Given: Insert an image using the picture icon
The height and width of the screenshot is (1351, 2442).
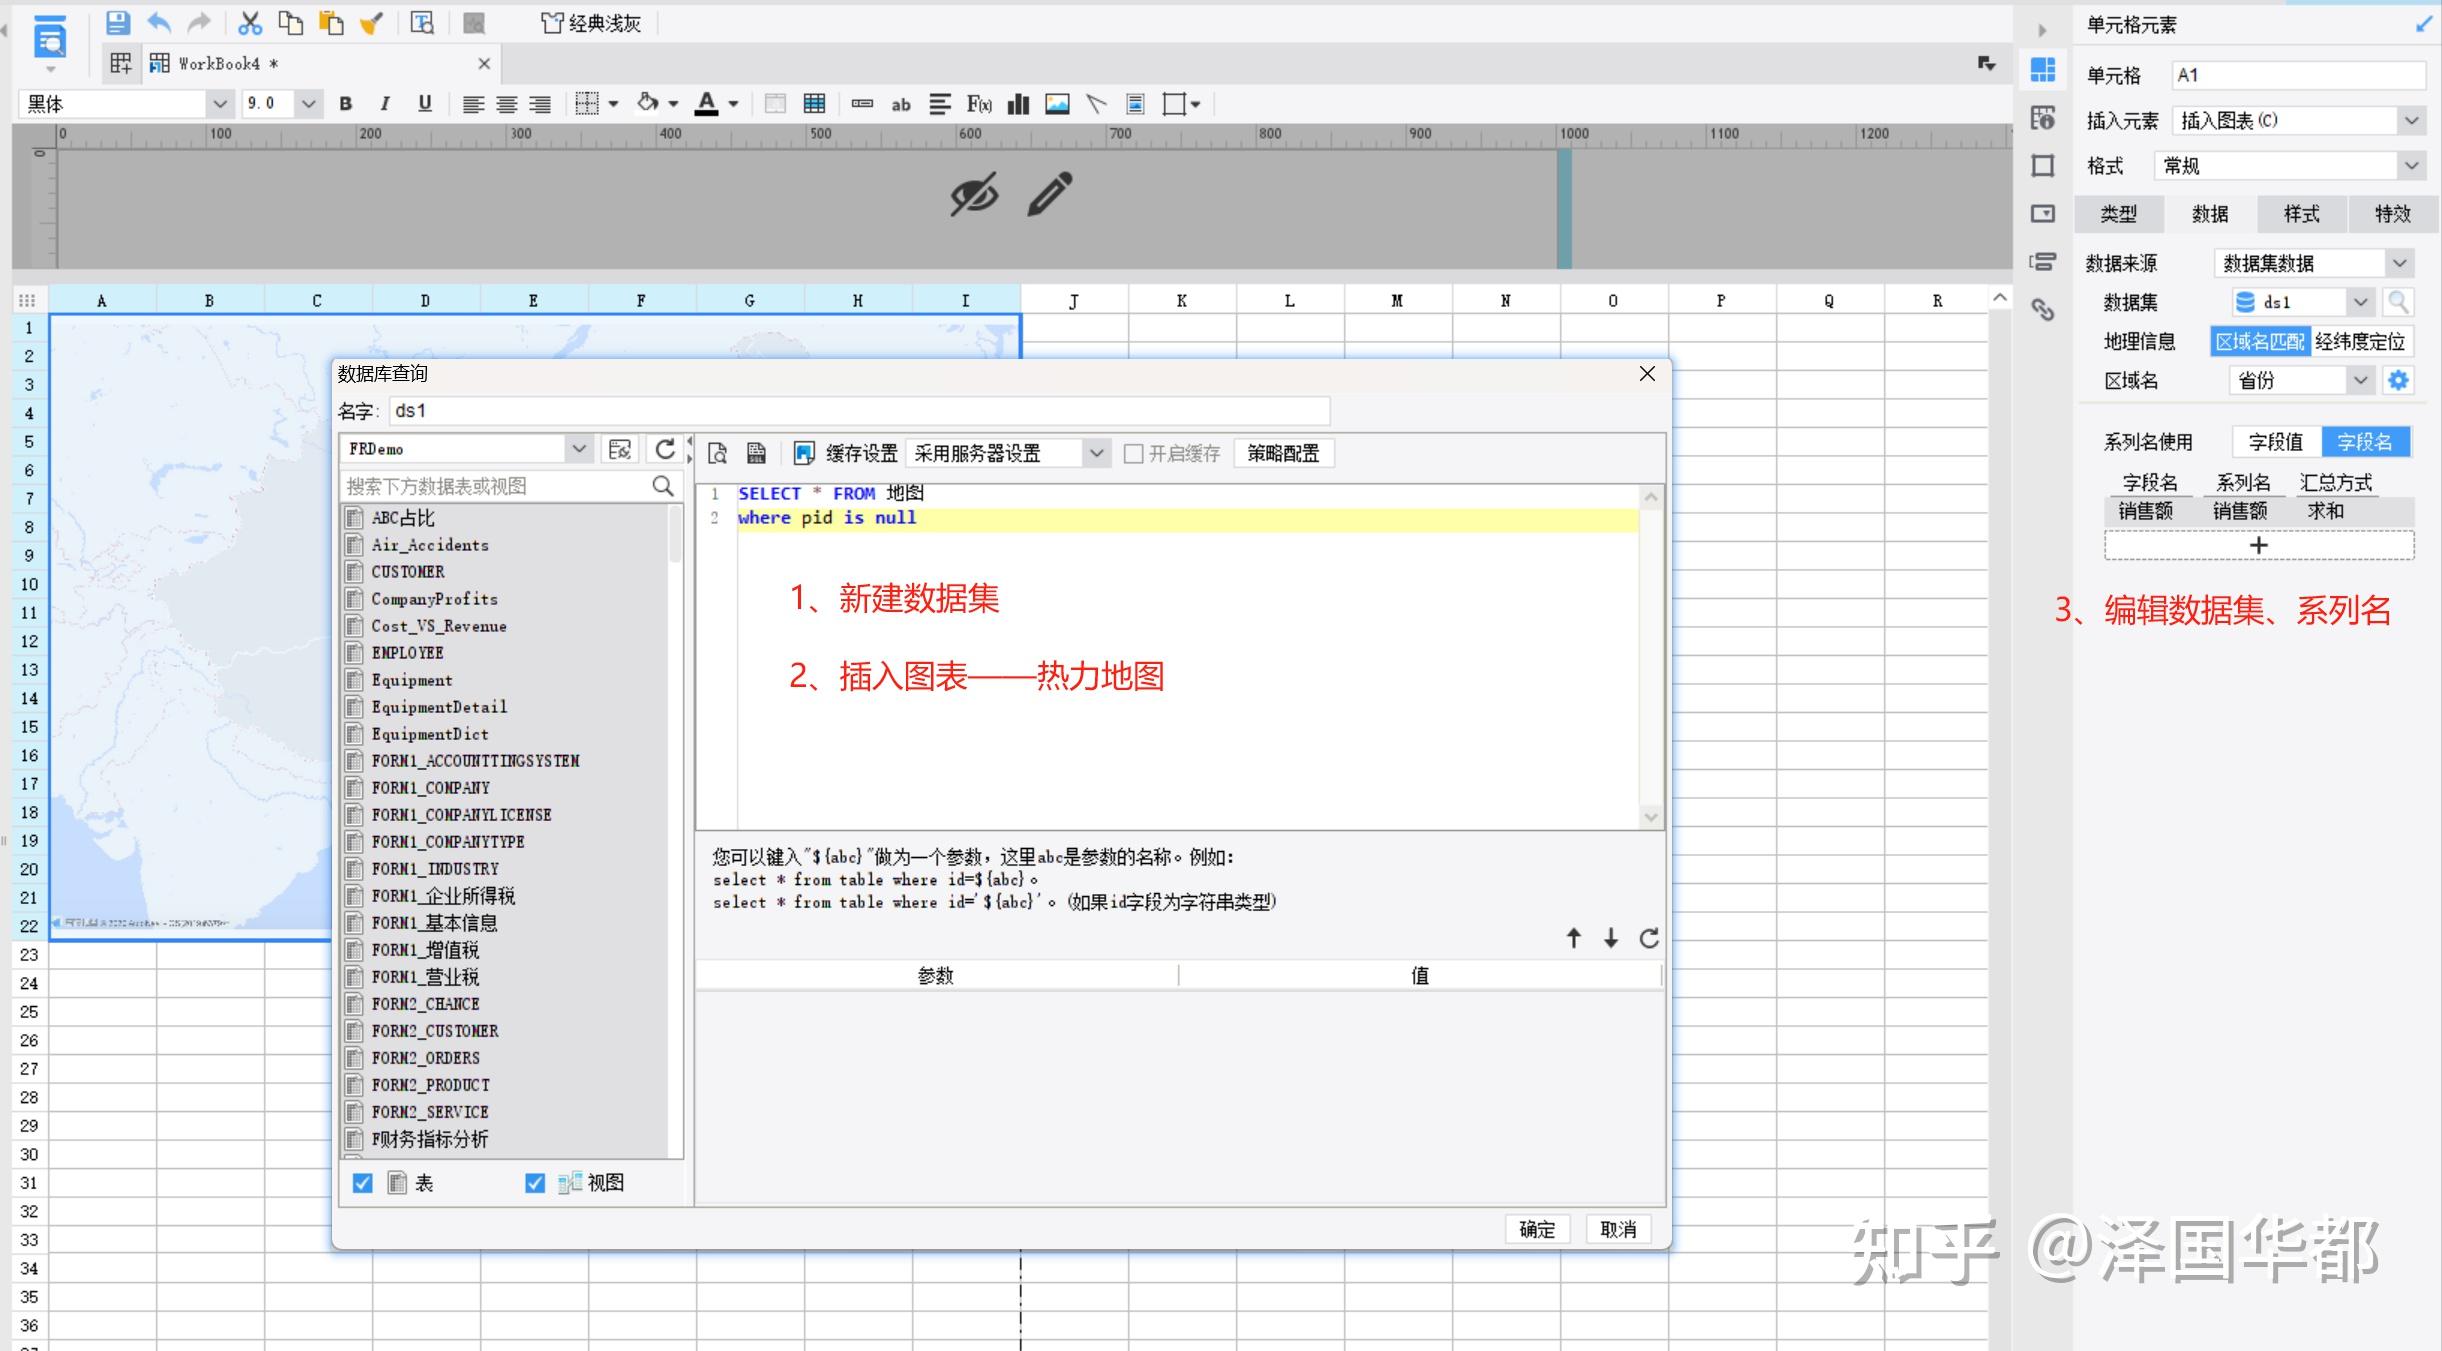Looking at the screenshot, I should pyautogui.click(x=1057, y=103).
